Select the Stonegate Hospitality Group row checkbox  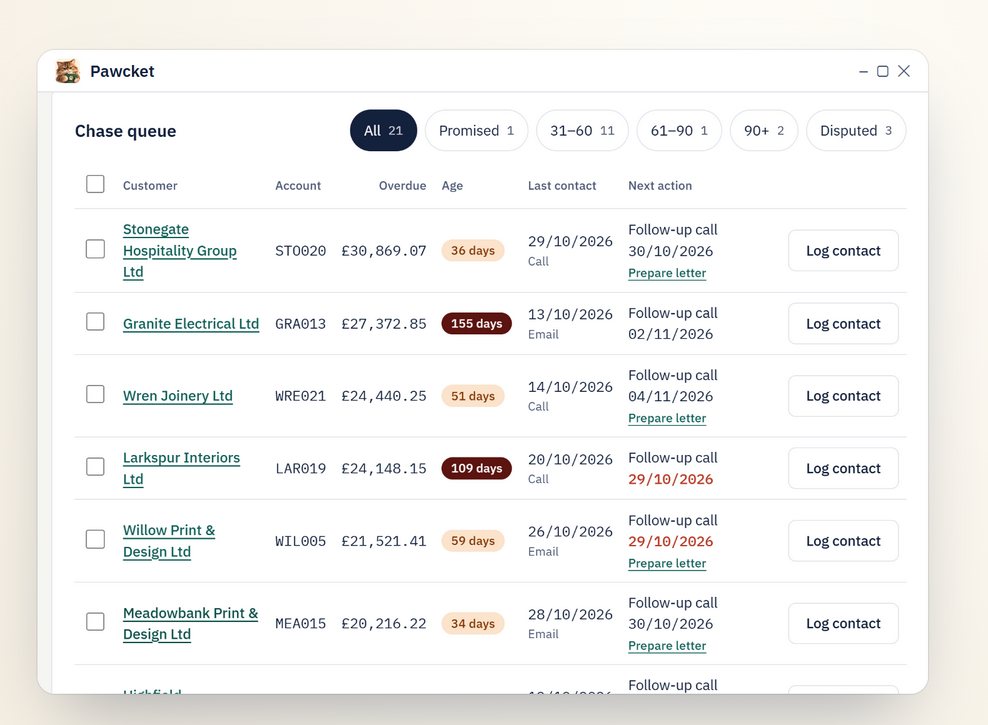pos(95,249)
